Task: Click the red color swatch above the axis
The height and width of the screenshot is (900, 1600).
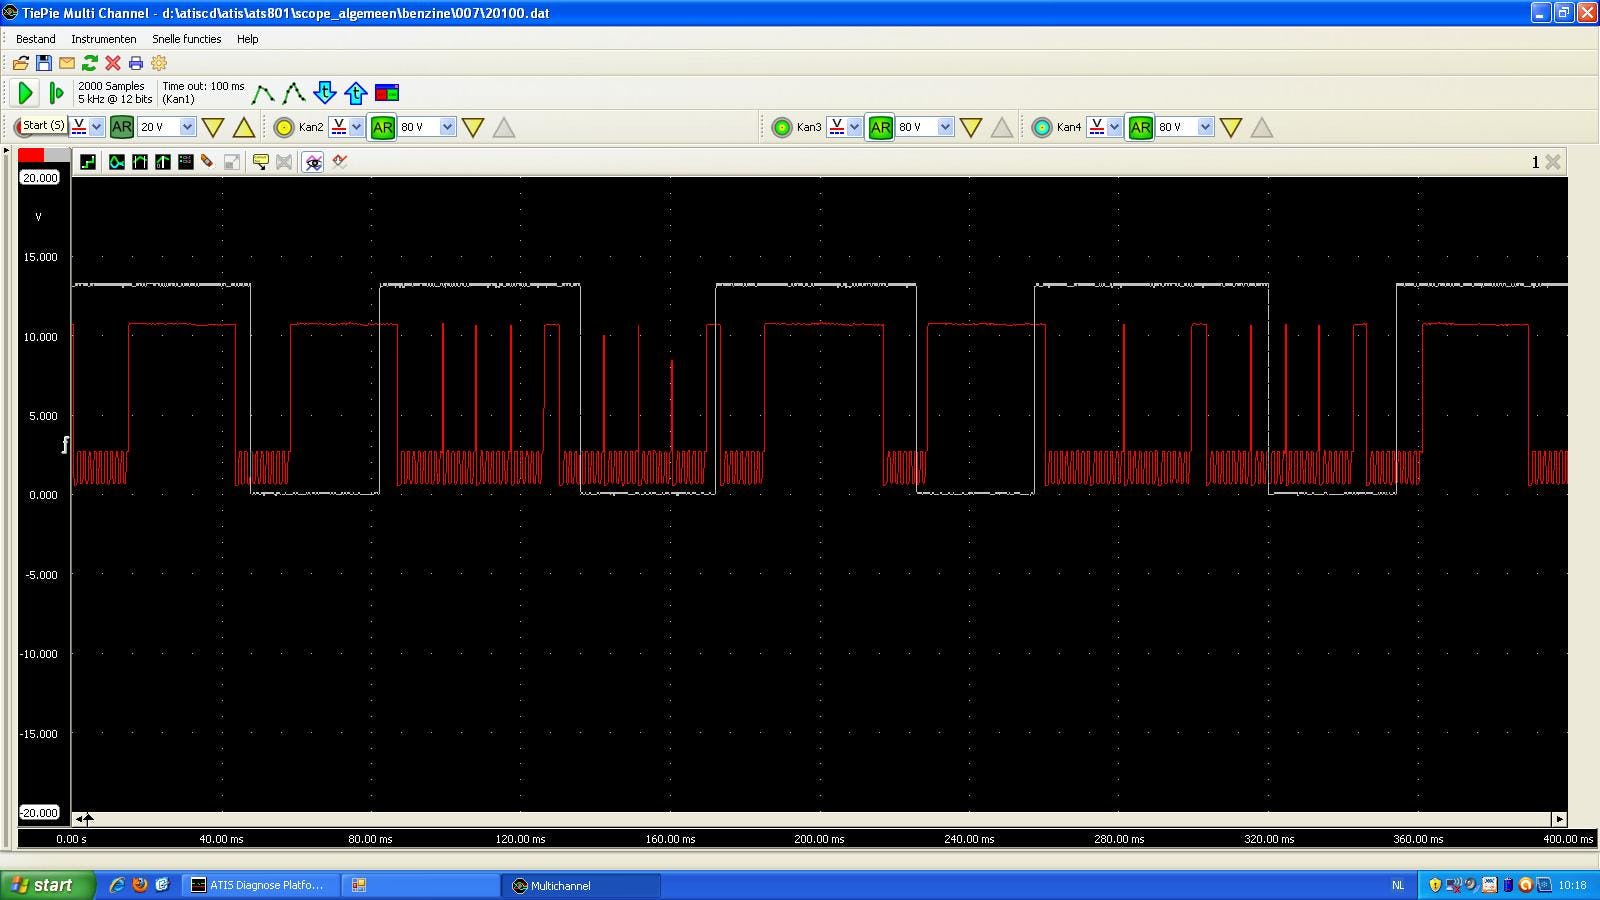Action: 31,155
